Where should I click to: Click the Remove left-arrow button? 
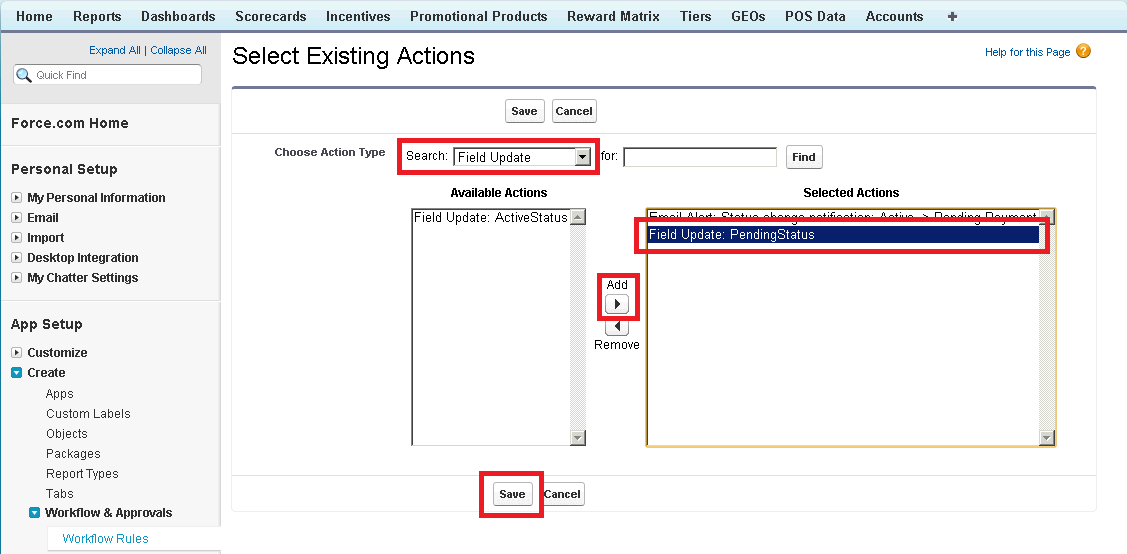click(617, 327)
